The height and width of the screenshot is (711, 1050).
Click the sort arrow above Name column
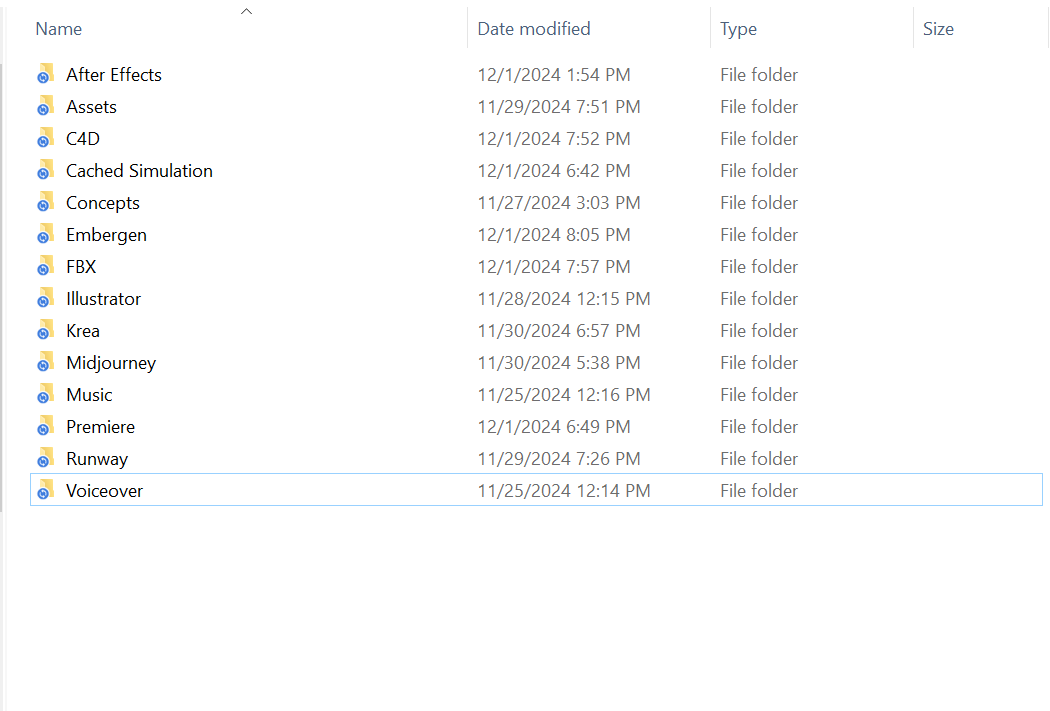pyautogui.click(x=246, y=11)
